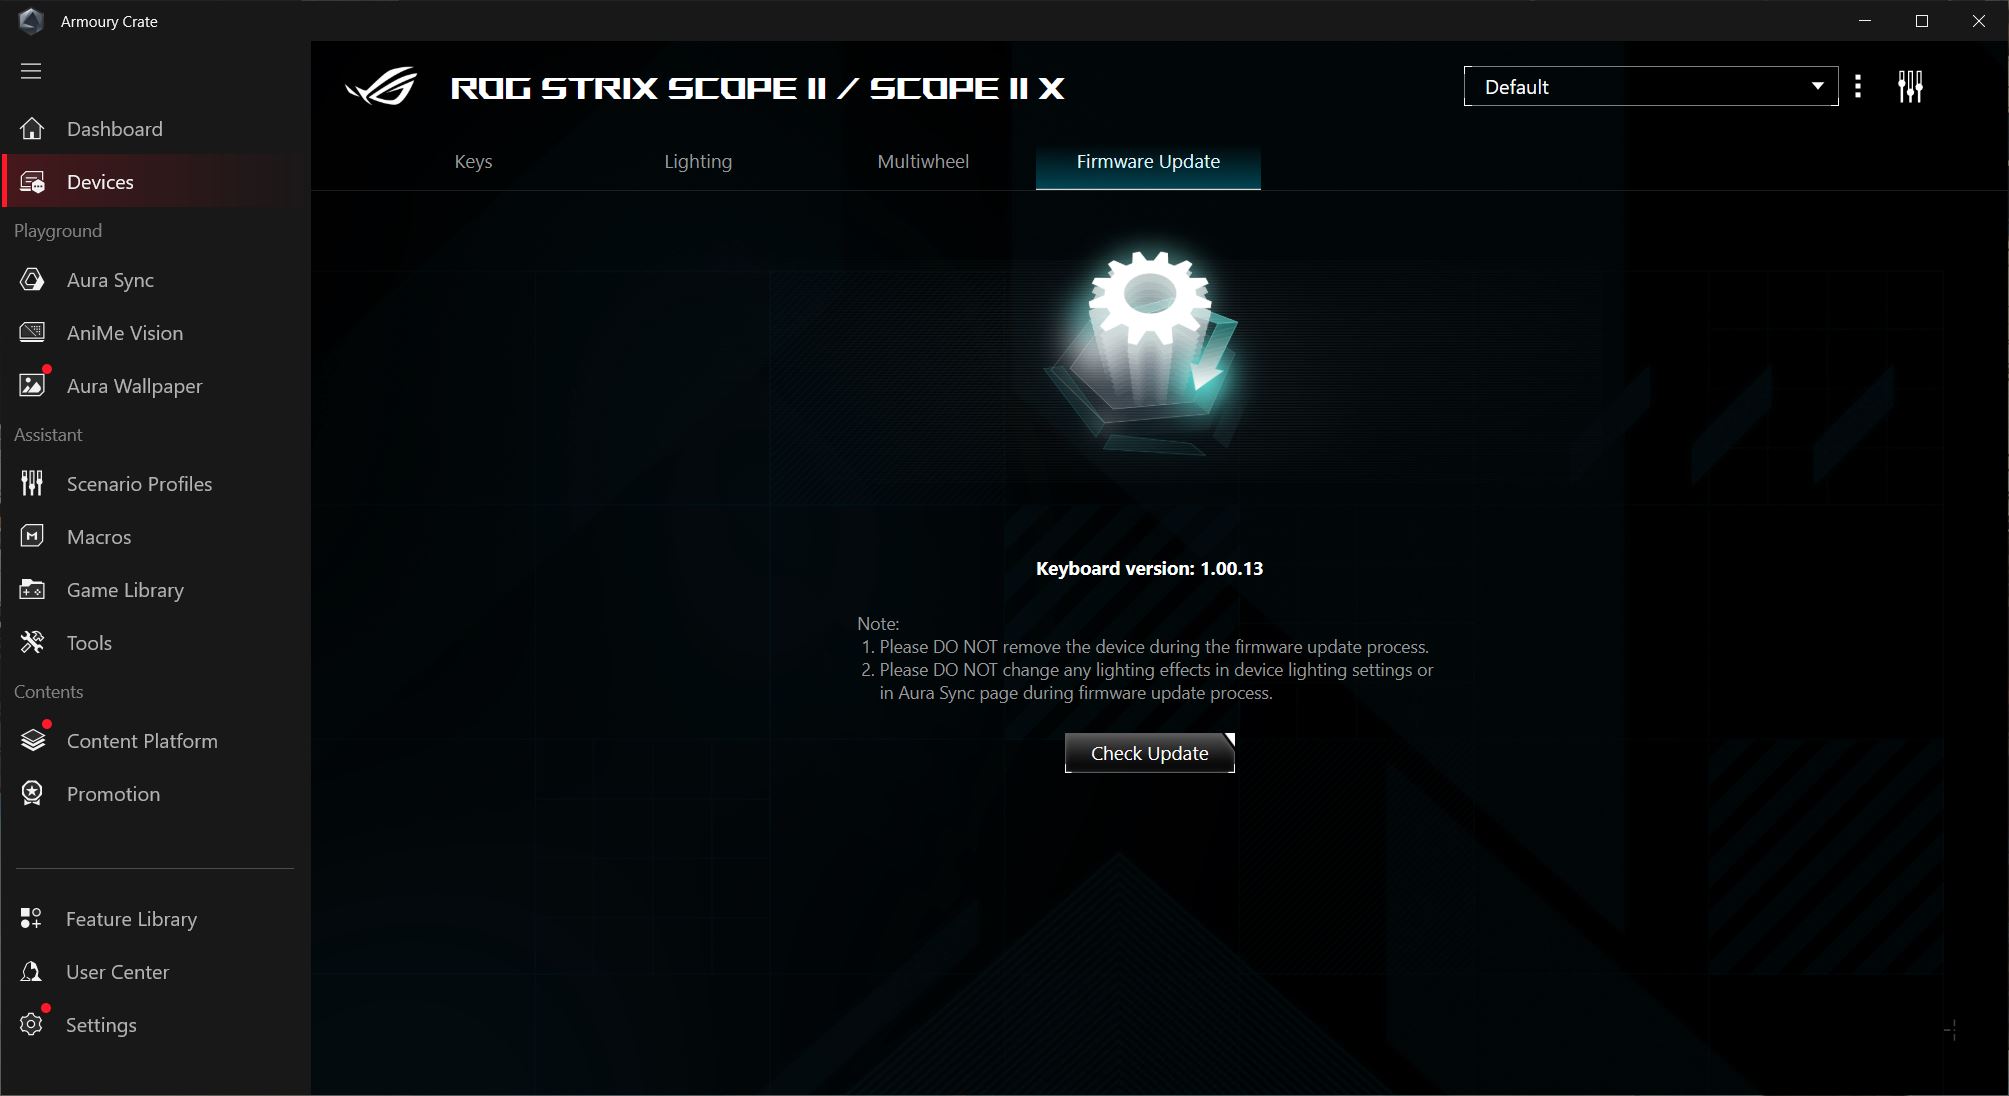Expand the Default profile dropdown
This screenshot has height=1096, width=2009.
tap(1650, 87)
